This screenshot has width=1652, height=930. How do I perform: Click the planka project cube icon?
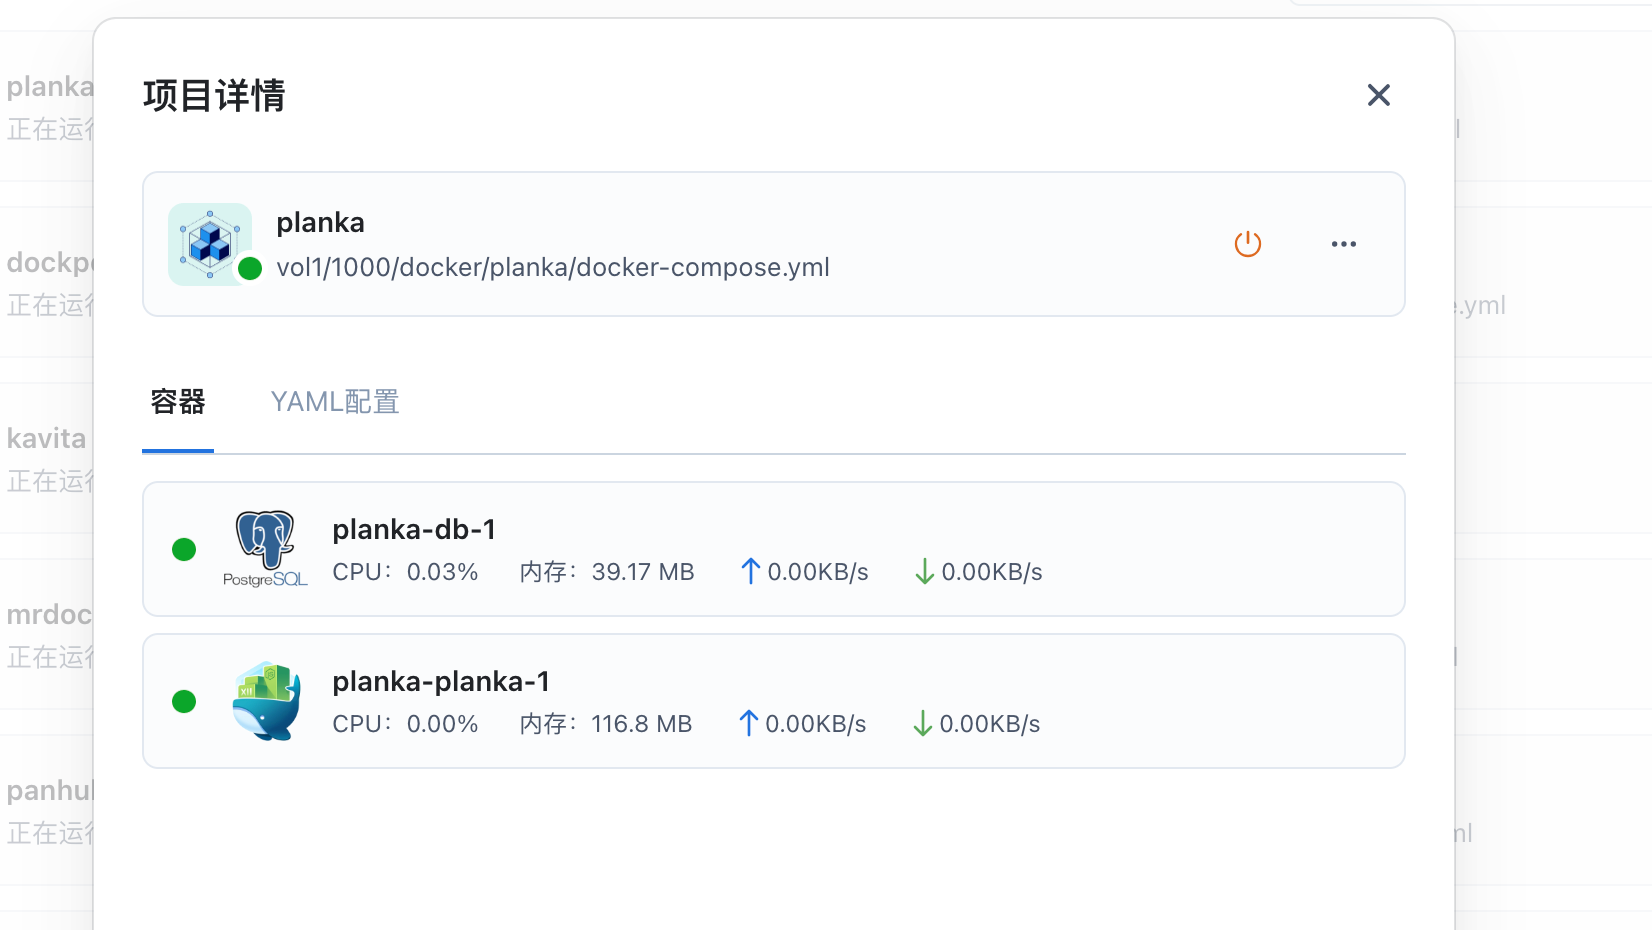210,244
